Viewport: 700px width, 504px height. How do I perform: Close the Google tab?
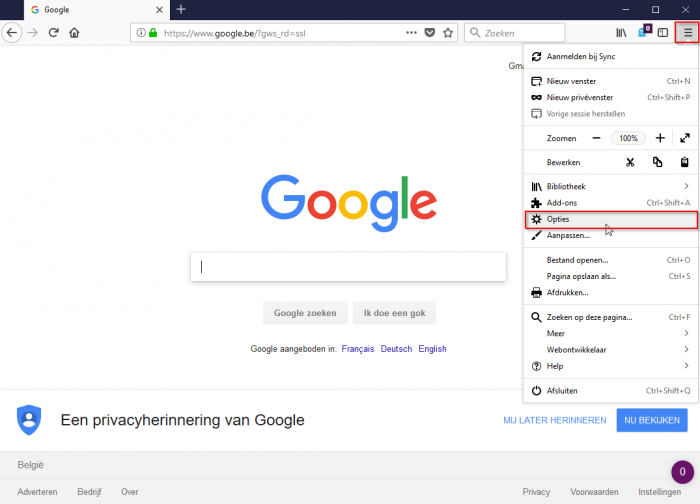click(x=159, y=10)
